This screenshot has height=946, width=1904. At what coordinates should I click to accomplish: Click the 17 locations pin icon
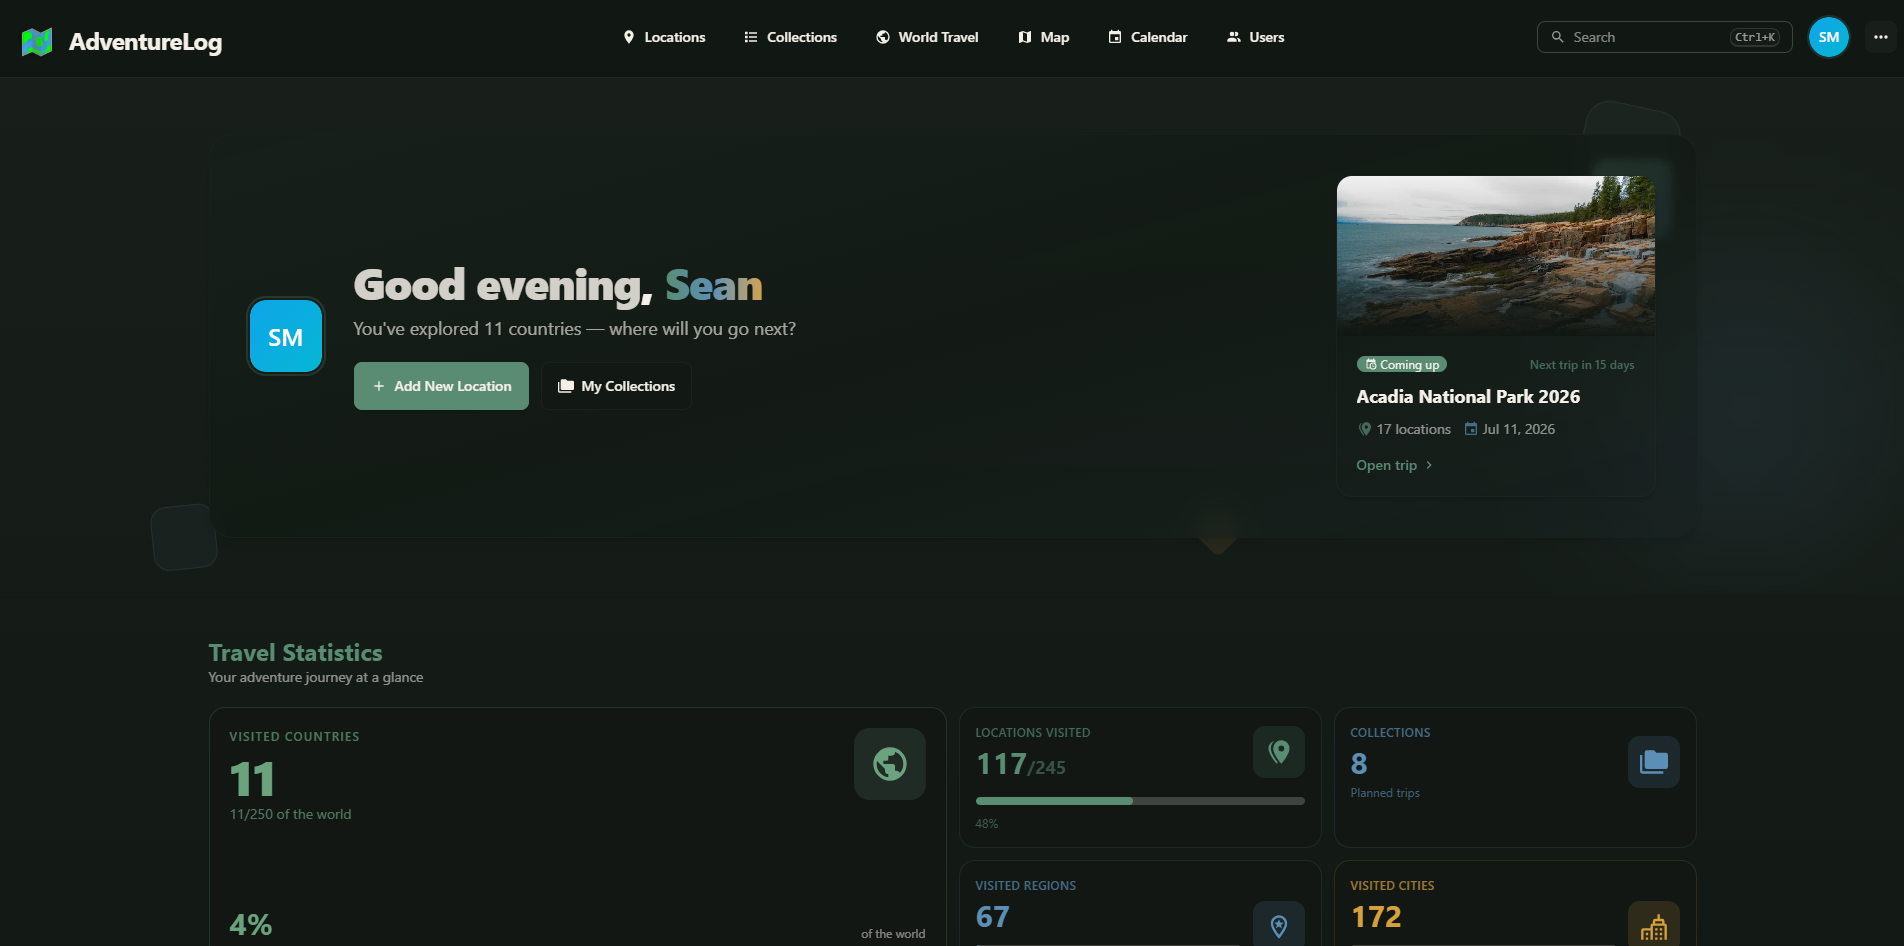[x=1365, y=429]
